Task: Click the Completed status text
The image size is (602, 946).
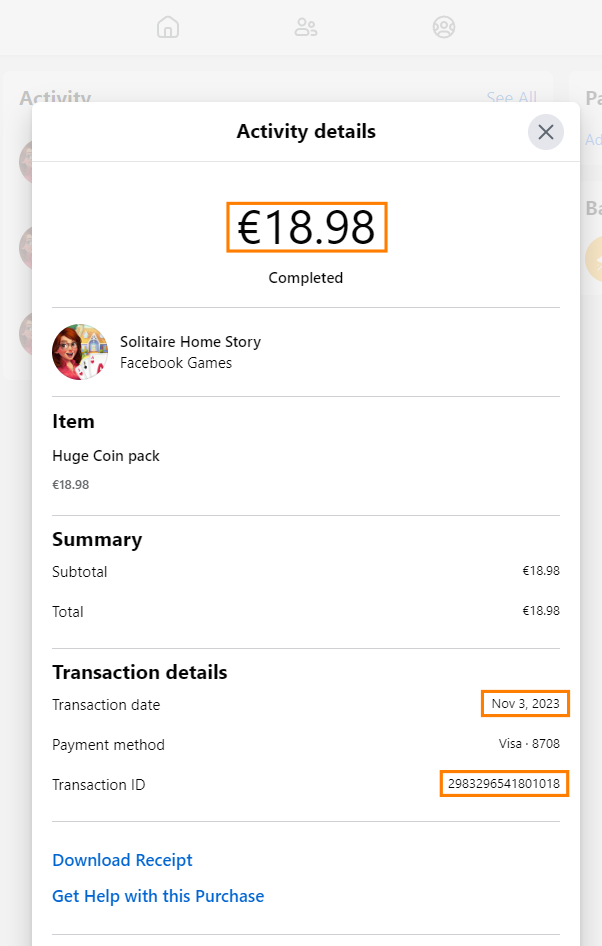Action: [x=306, y=278]
